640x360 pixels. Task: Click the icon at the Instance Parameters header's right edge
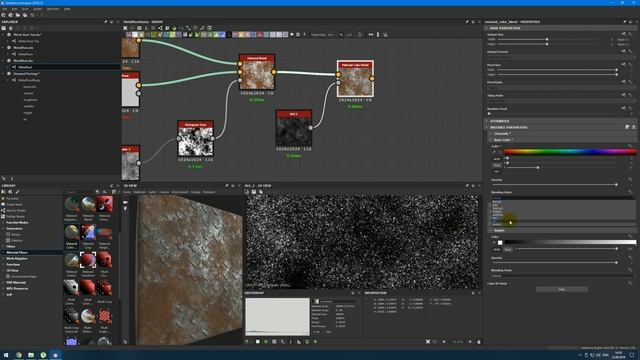633,127
